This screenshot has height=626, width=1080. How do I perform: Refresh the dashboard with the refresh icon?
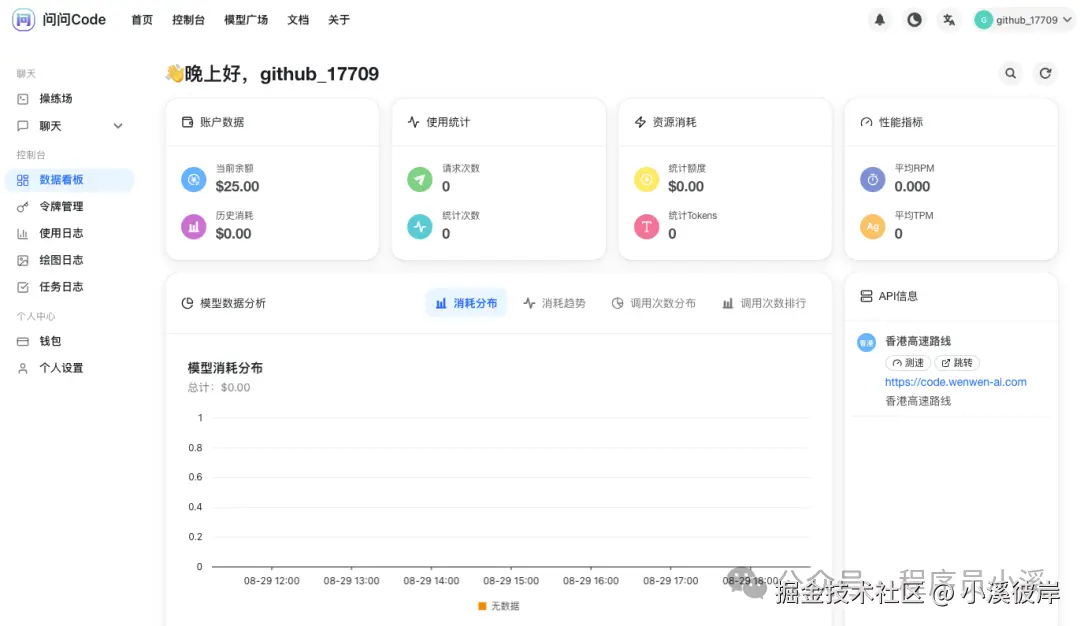[x=1045, y=72]
